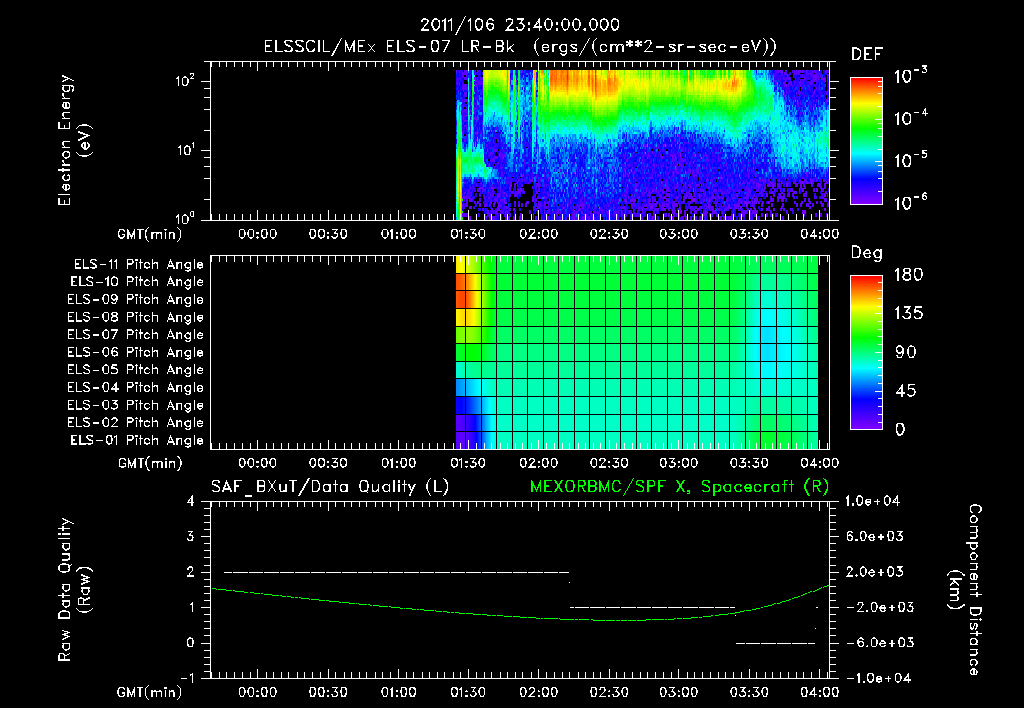Click the ELS-03 Pitch Angle row label
Viewport: 1024px width, 708px height.
click(x=136, y=406)
